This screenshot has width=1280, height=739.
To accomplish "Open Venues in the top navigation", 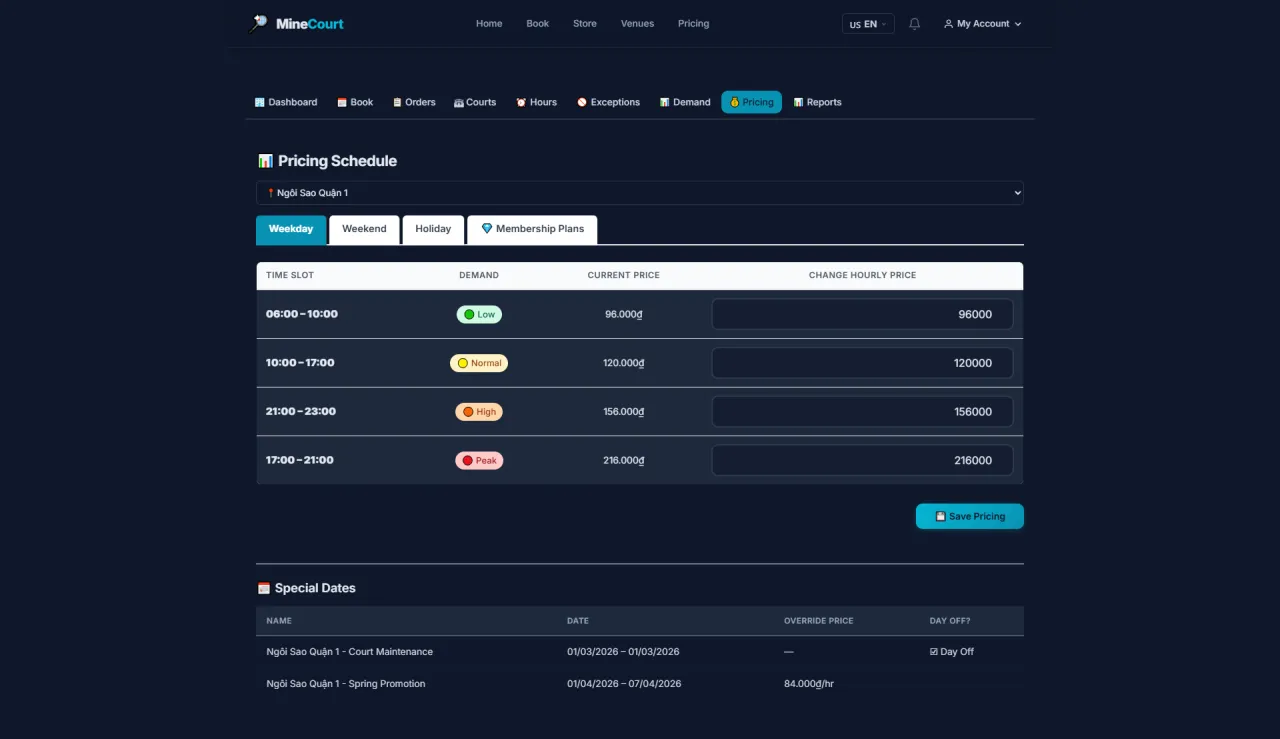I will click(637, 24).
